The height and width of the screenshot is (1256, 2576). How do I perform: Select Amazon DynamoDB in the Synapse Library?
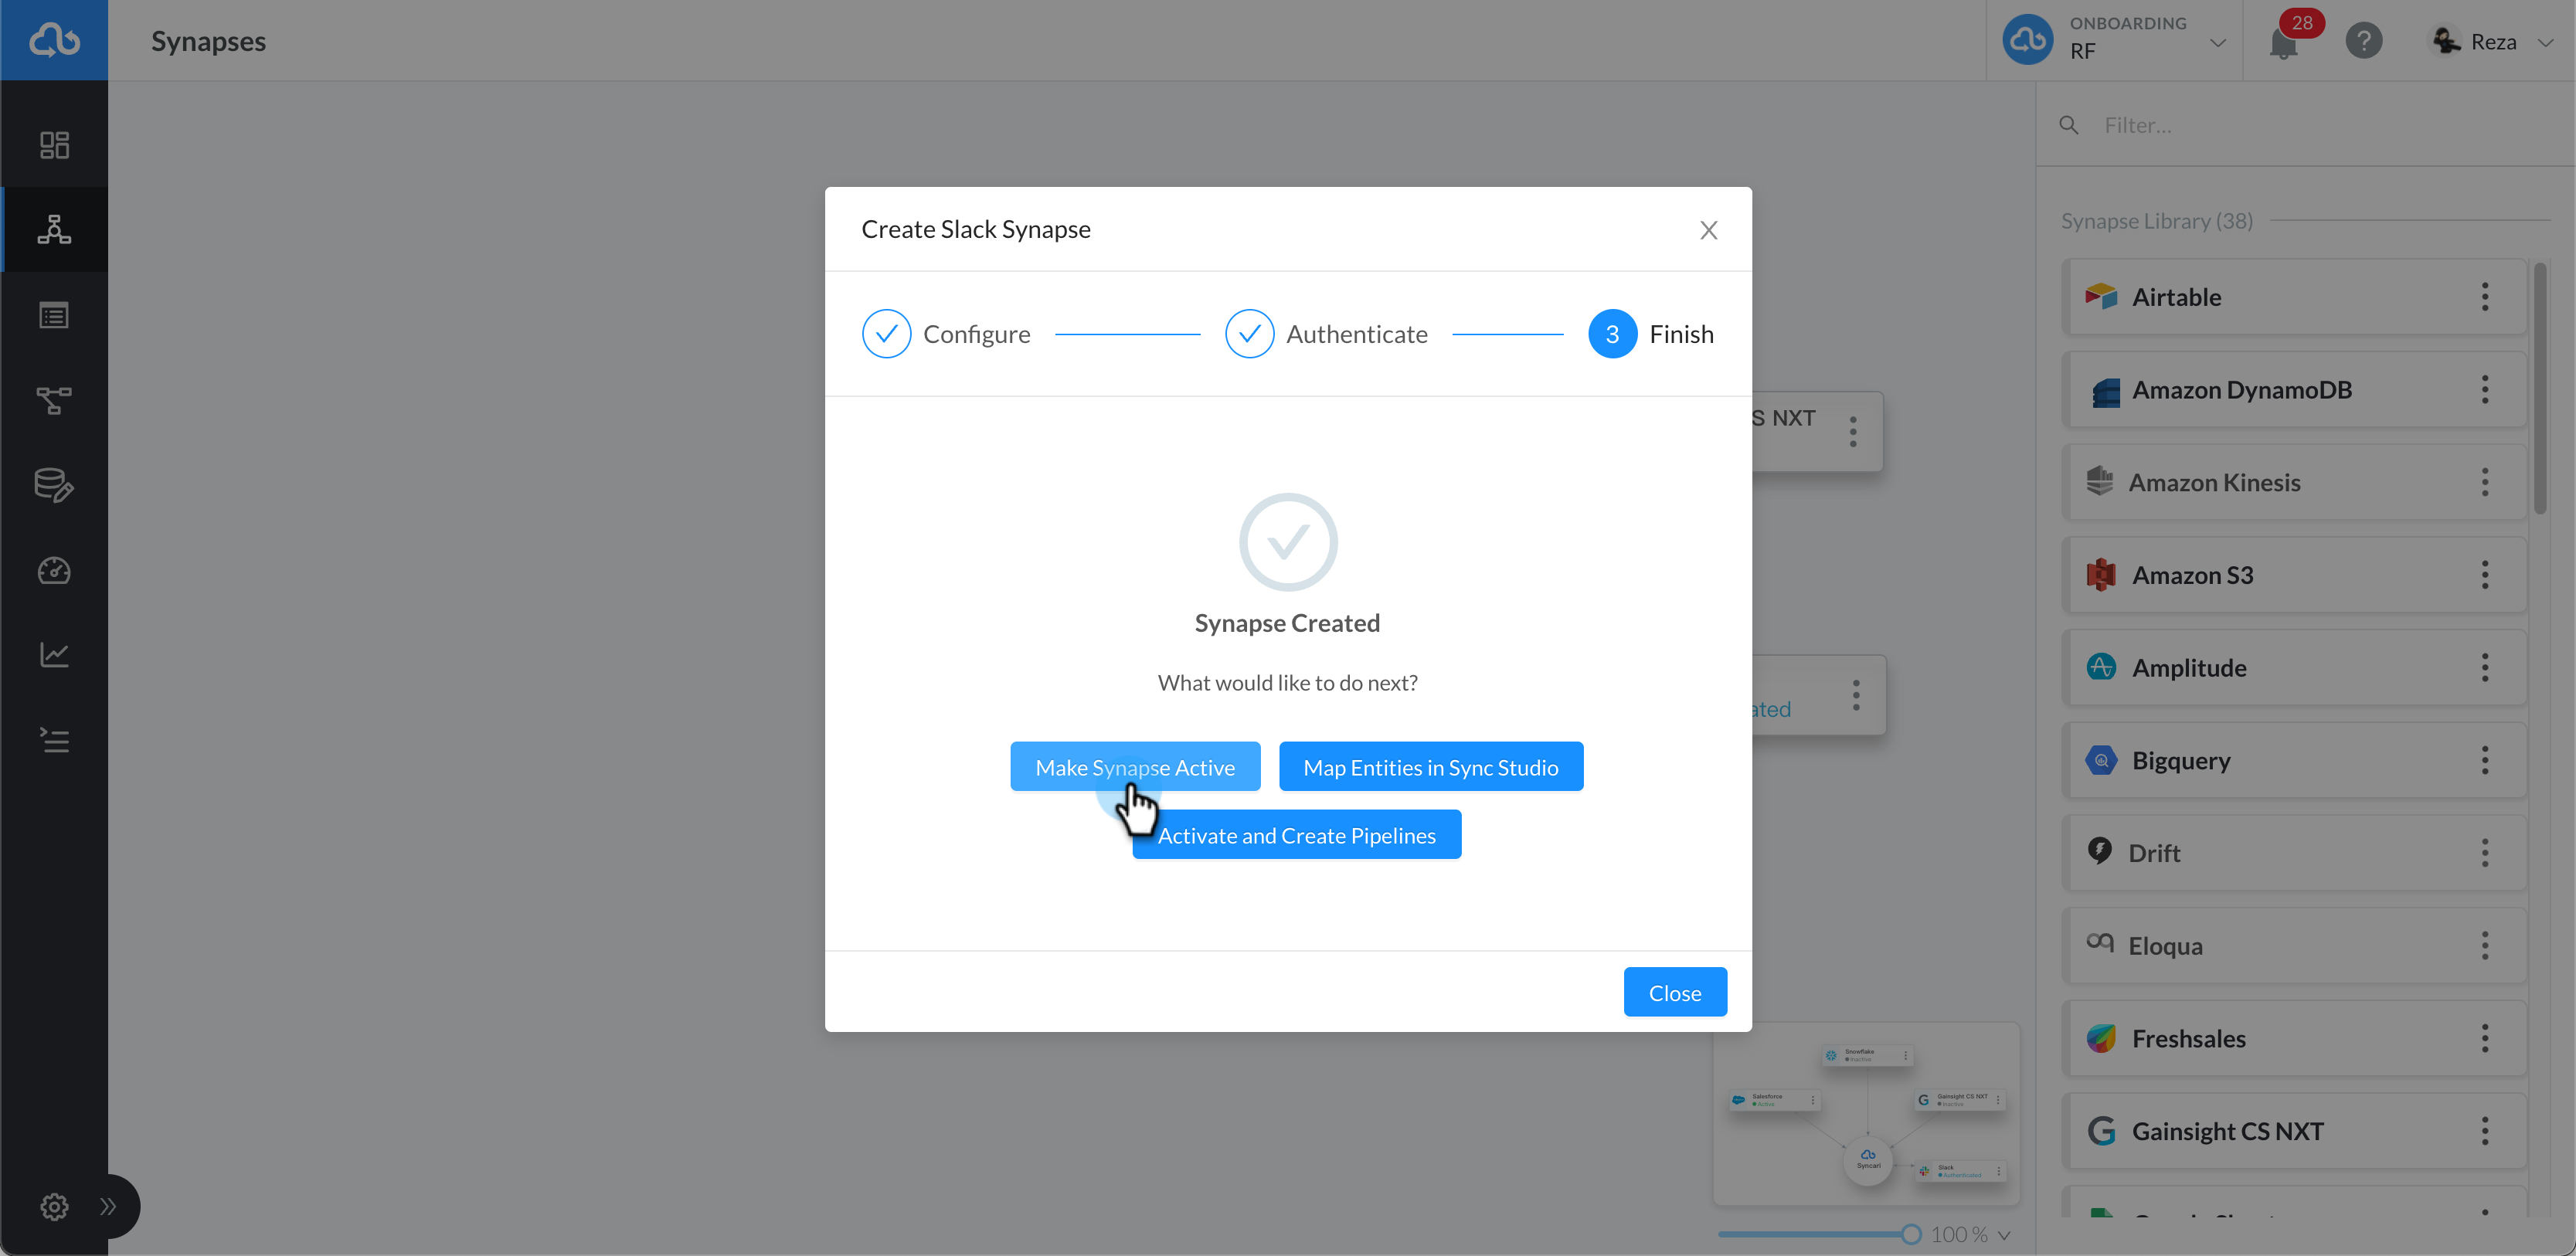pyautogui.click(x=2295, y=389)
